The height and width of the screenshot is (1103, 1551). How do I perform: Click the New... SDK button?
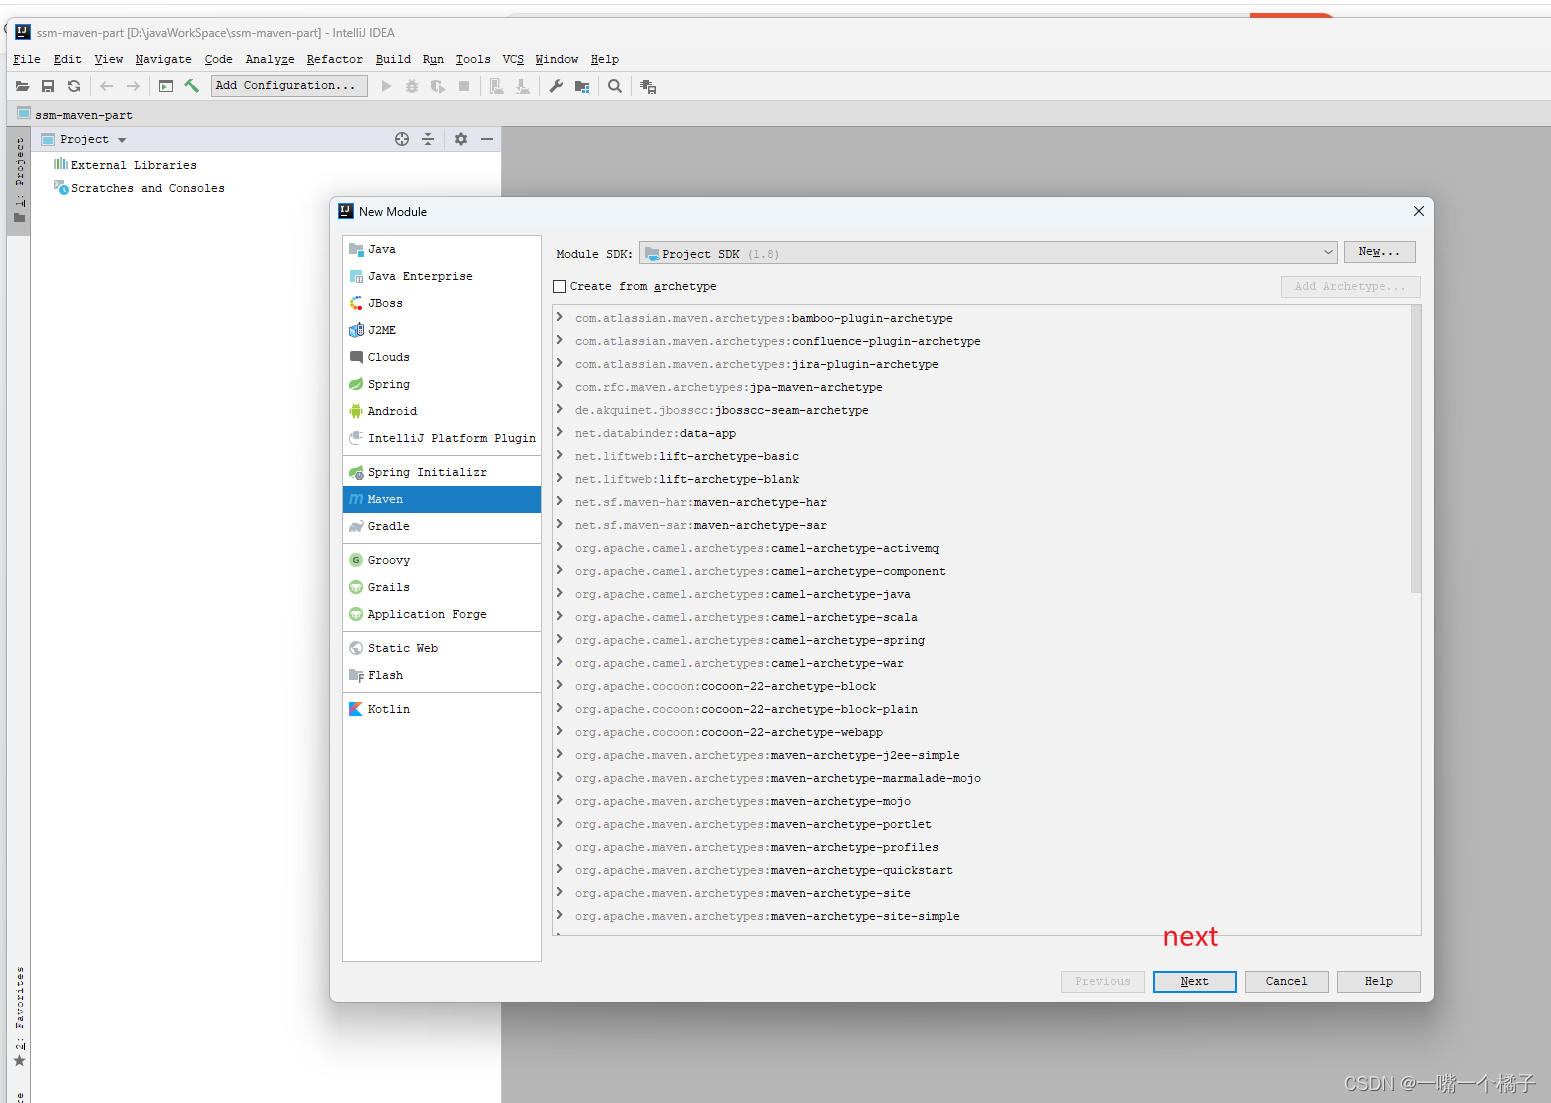1379,252
